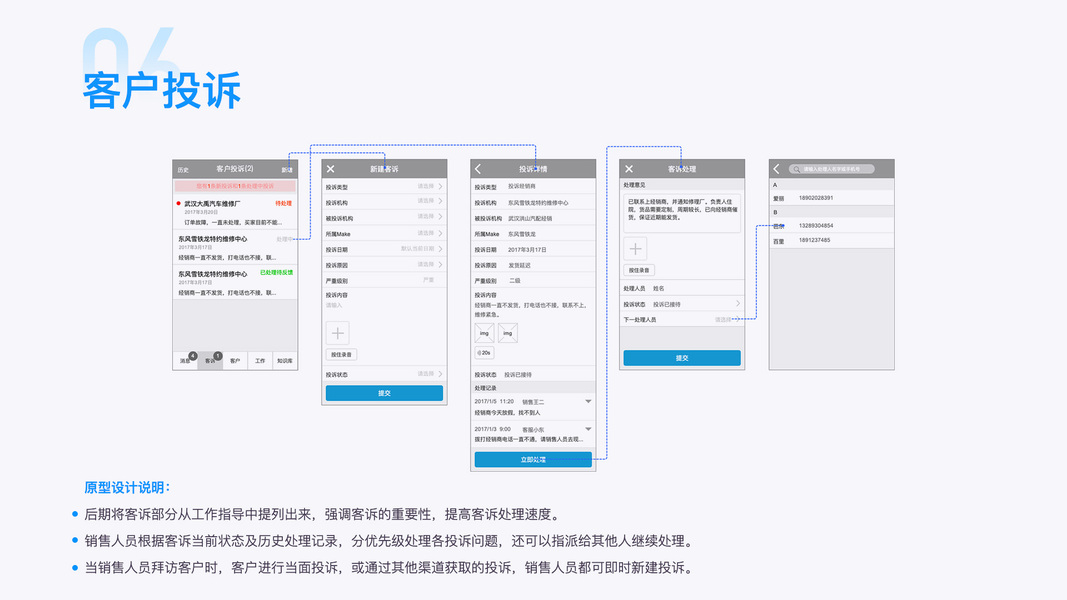Open 投诉原因 chevron in 新建客诉
Image resolution: width=1067 pixels, height=600 pixels.
[440, 265]
